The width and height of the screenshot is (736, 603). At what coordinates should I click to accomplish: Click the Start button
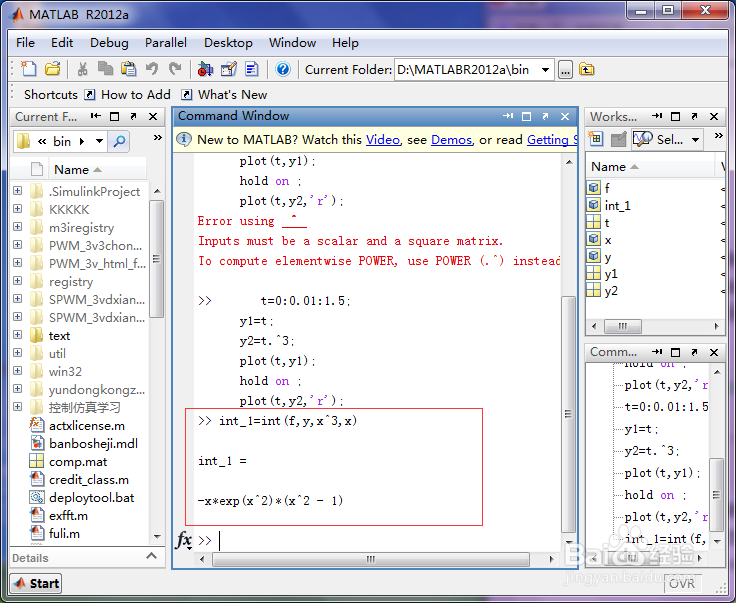pyautogui.click(x=36, y=583)
